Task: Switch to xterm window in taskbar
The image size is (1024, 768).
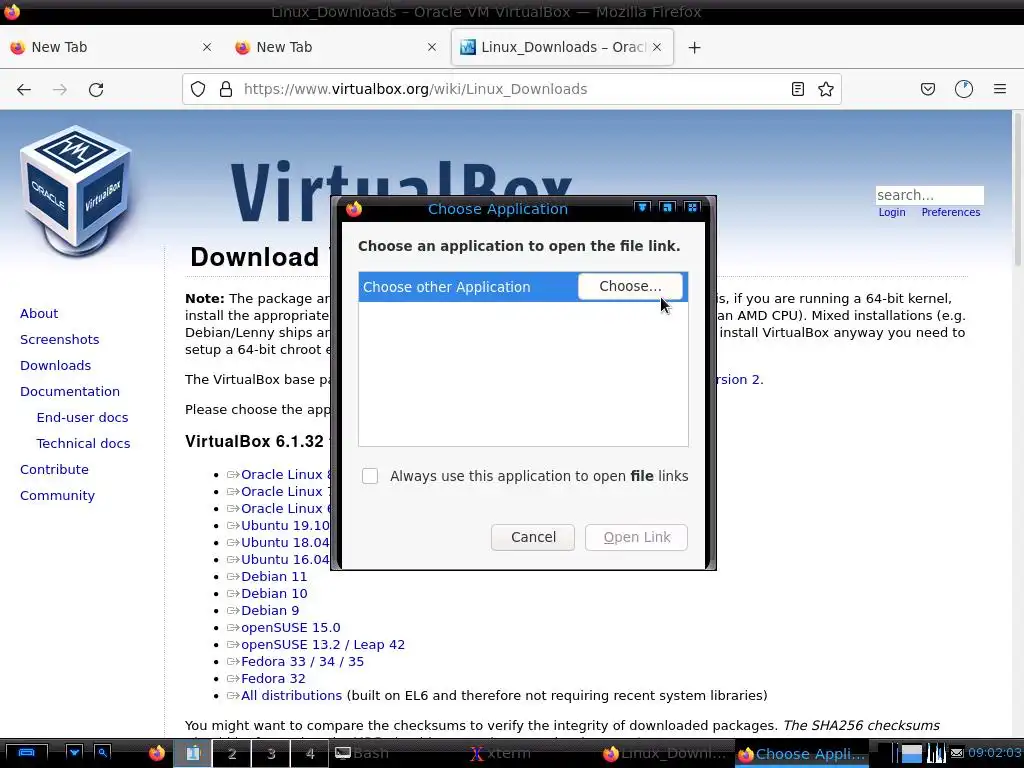Action: coord(534,754)
